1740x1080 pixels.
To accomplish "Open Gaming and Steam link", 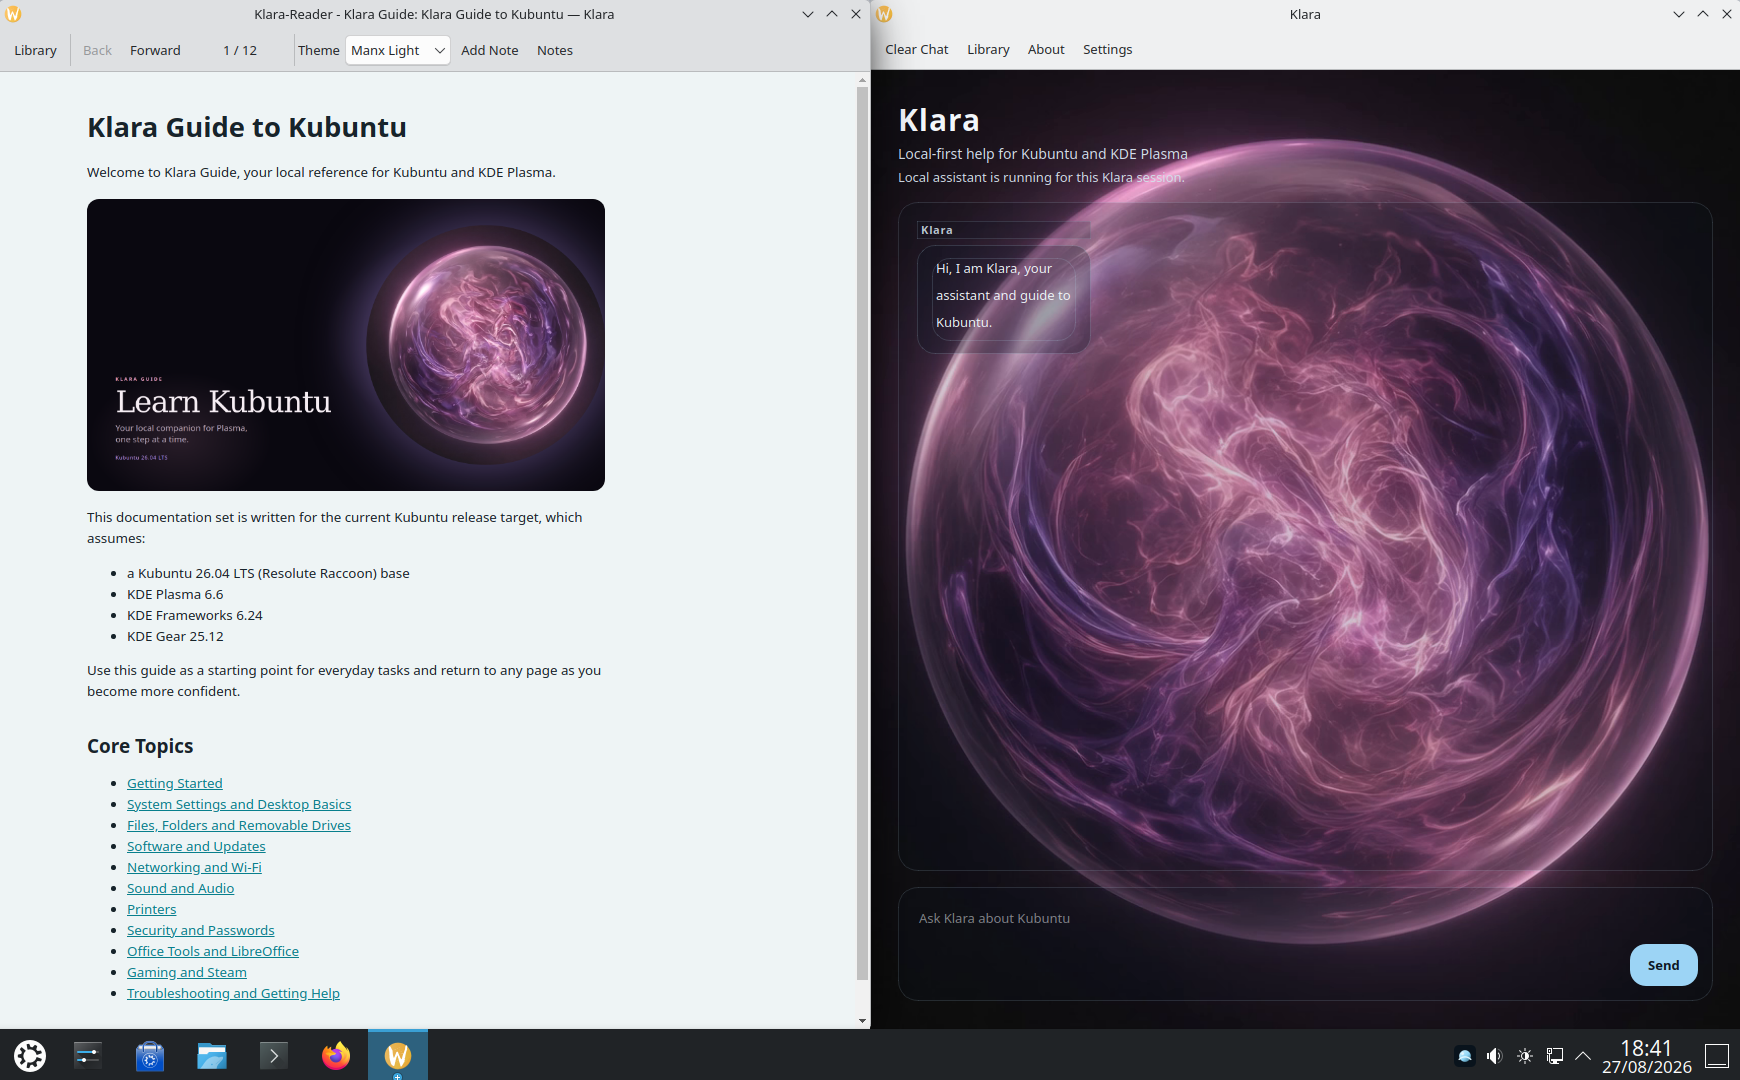I will point(187,972).
